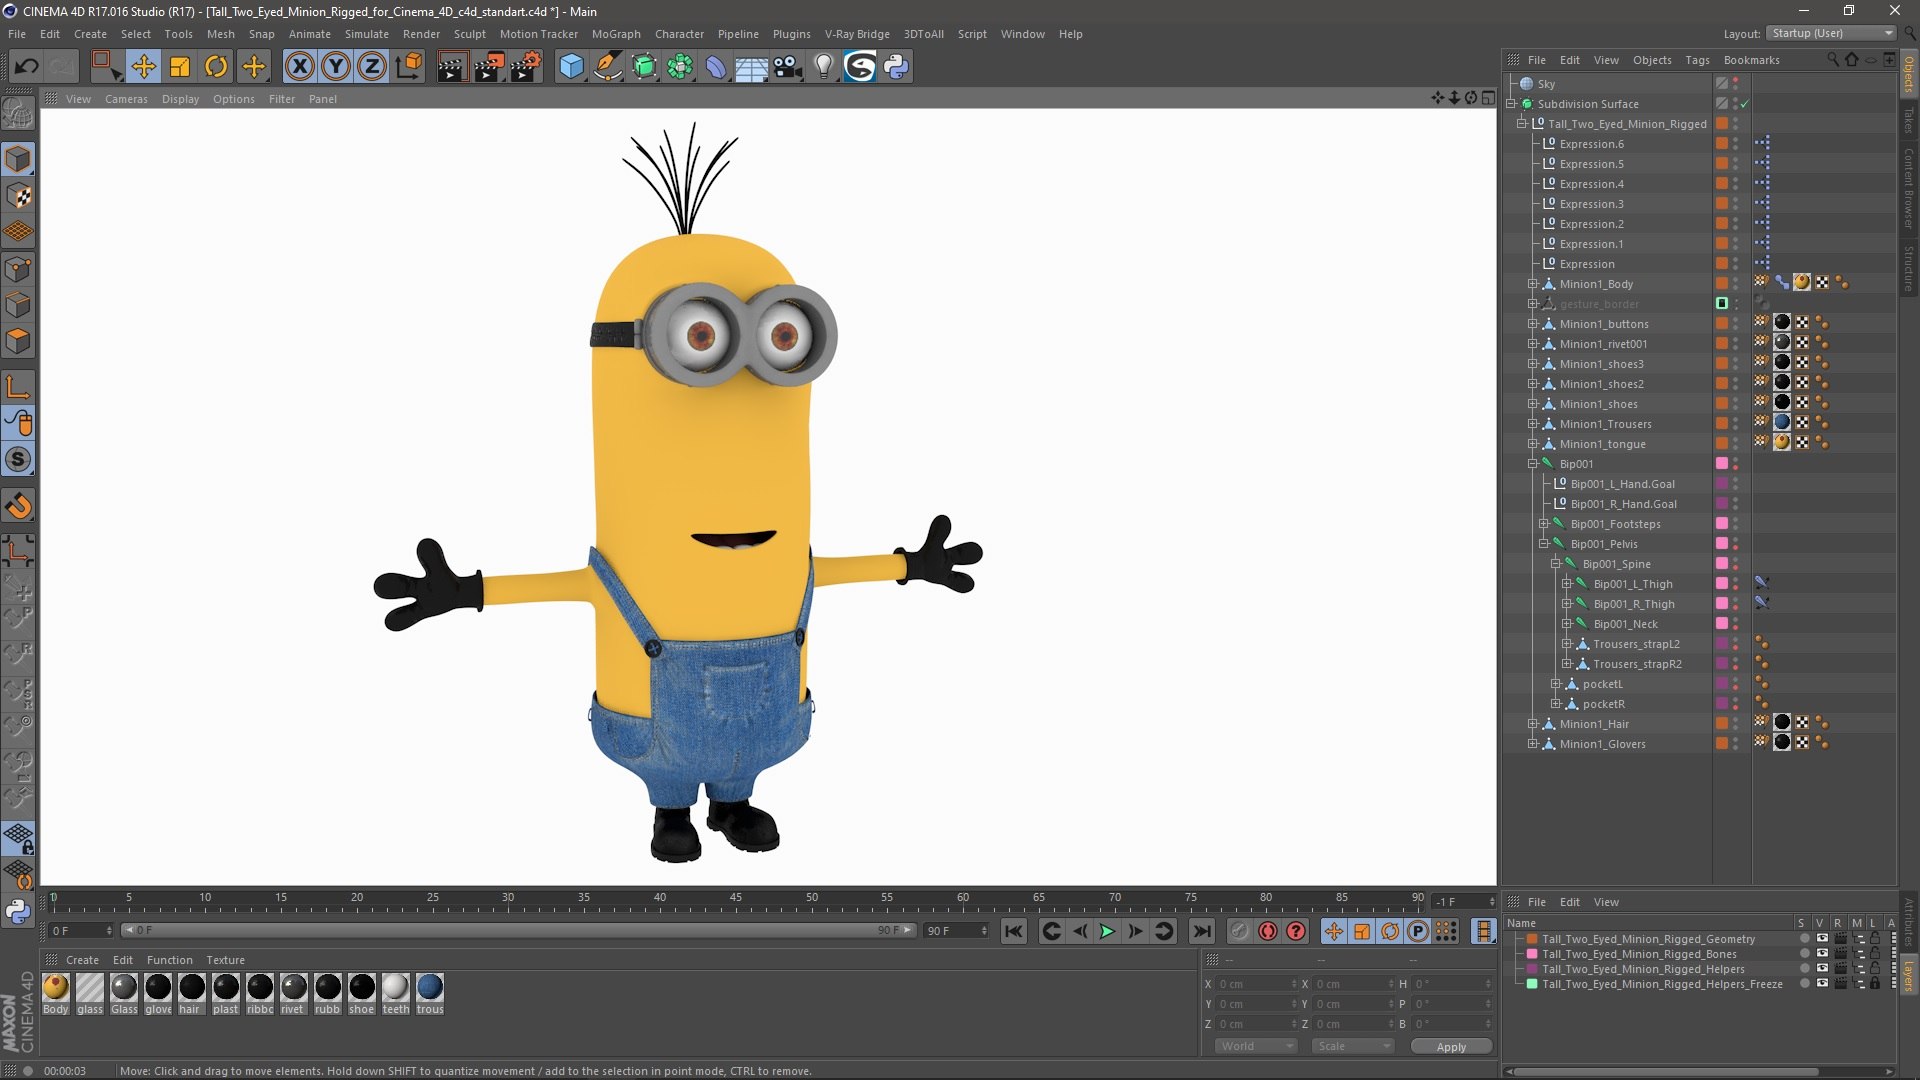Select the Texture mode icon

[x=18, y=196]
